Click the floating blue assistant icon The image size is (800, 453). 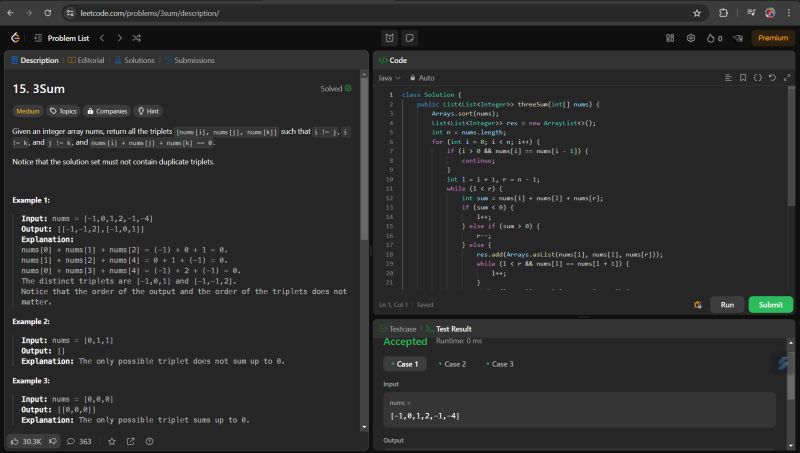[783, 363]
